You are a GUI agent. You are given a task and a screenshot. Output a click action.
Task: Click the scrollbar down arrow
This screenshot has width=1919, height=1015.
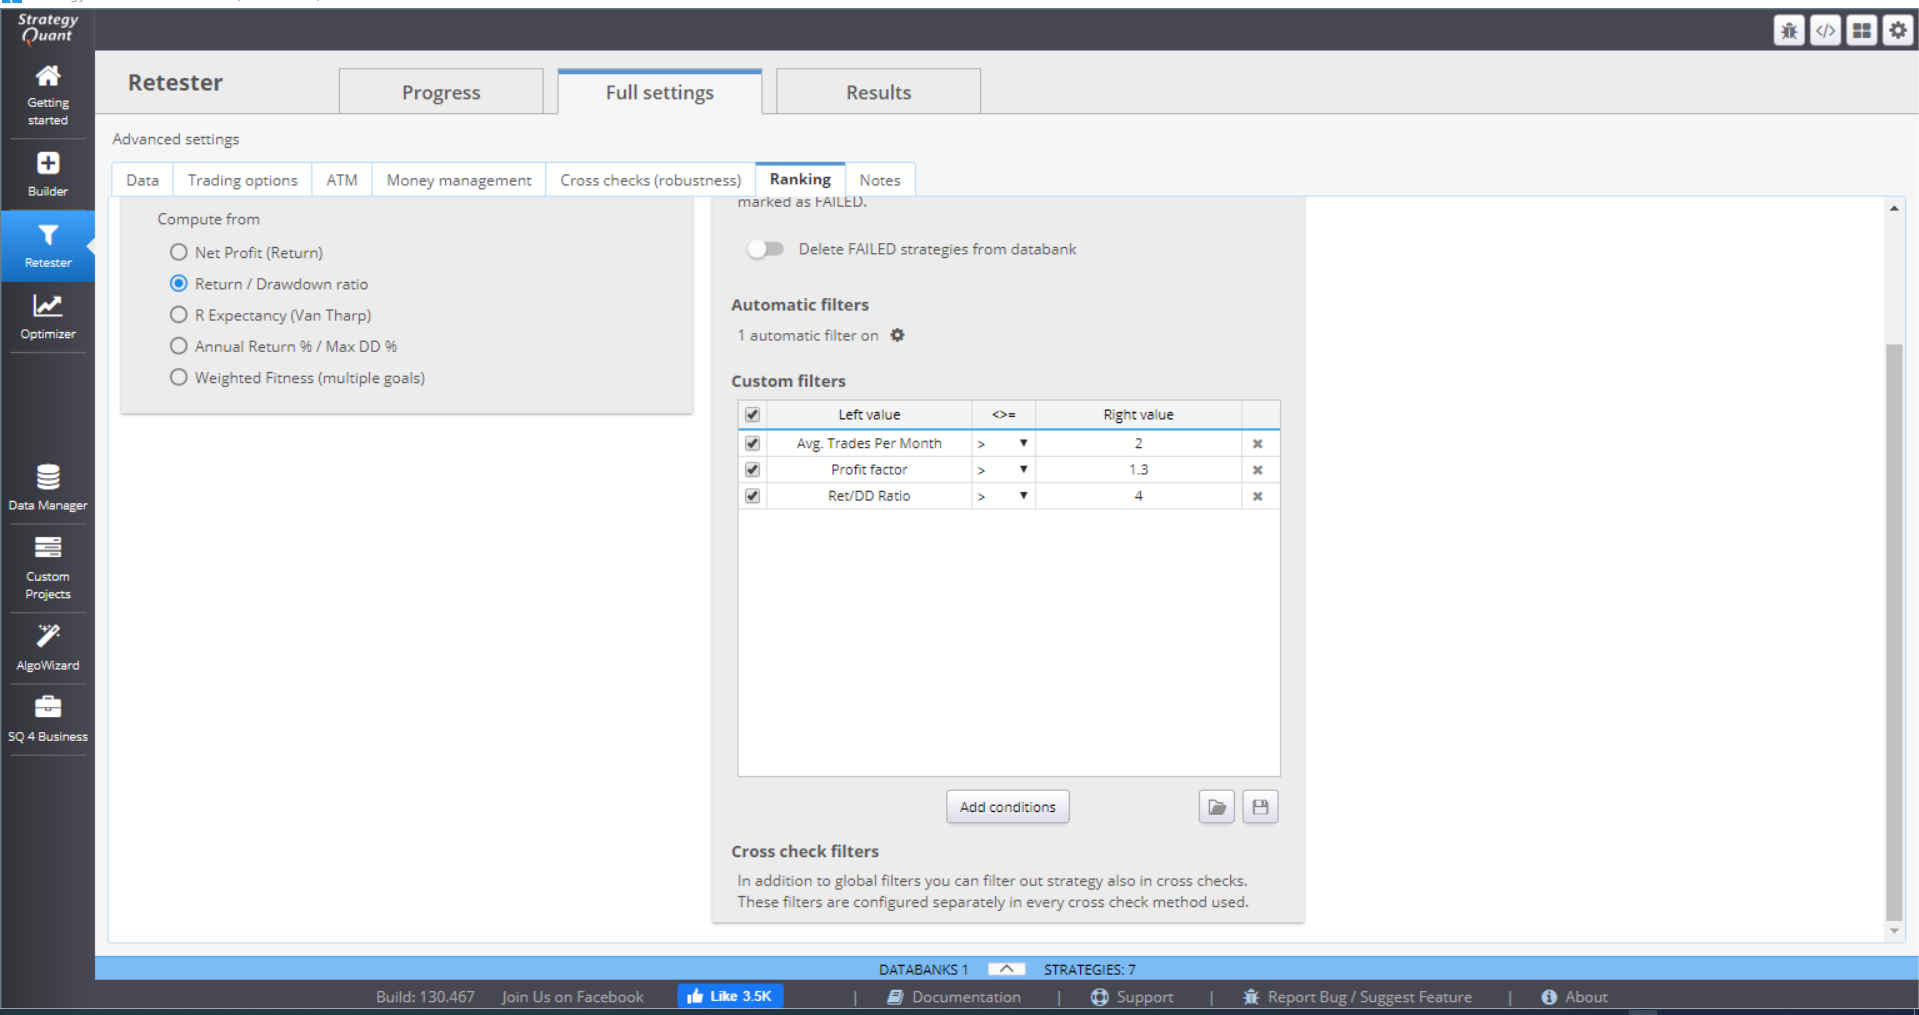coord(1893,931)
